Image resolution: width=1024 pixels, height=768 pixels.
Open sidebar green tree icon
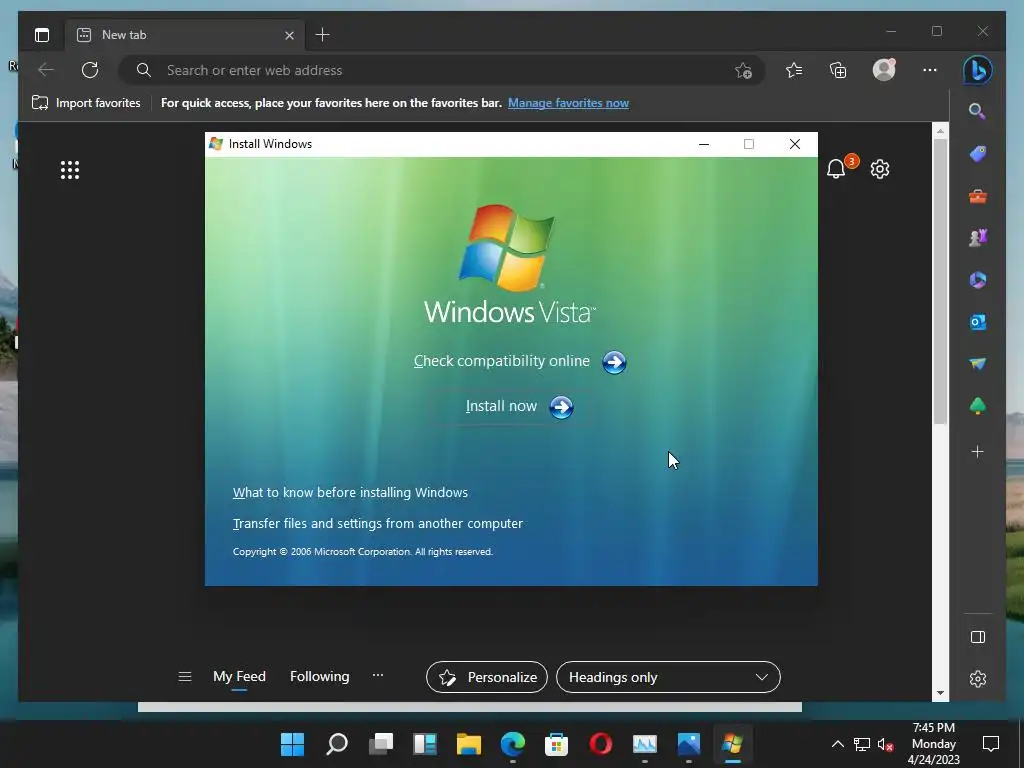pyautogui.click(x=978, y=406)
